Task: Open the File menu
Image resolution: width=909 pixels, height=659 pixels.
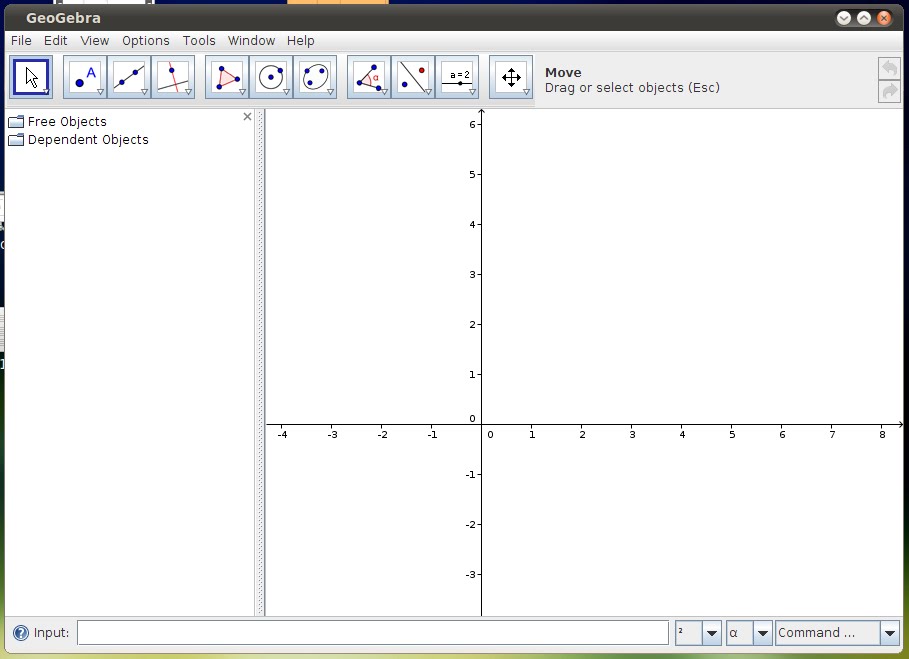Action: coord(21,41)
